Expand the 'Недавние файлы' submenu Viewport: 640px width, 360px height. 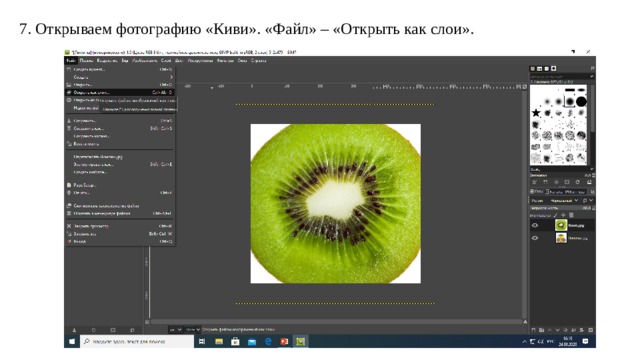click(86, 108)
